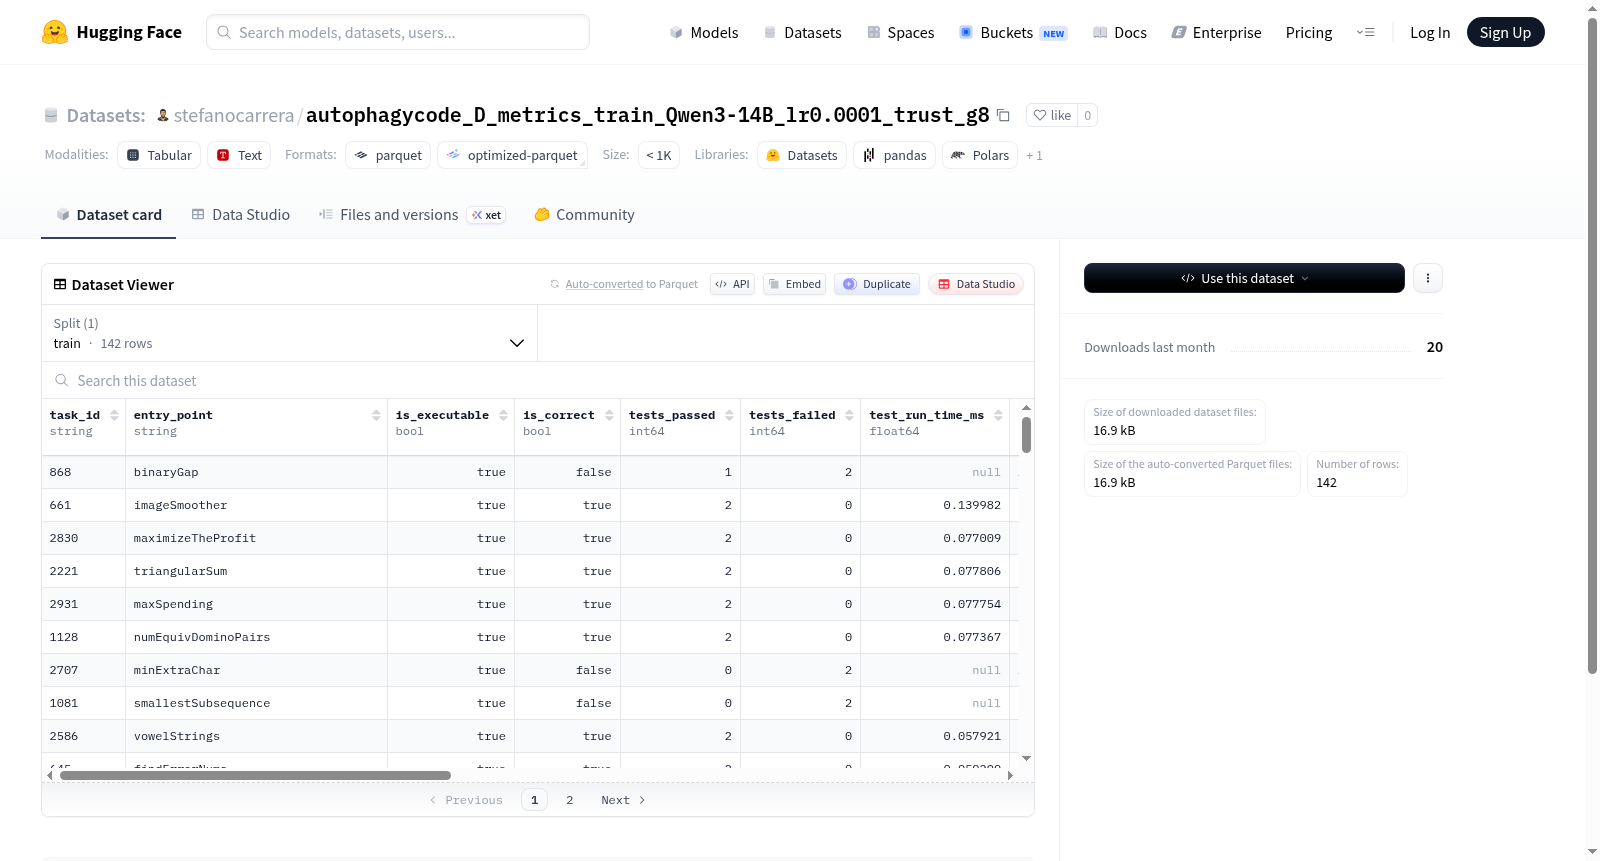Click the stefanocarrera user avatar icon

pyautogui.click(x=163, y=115)
